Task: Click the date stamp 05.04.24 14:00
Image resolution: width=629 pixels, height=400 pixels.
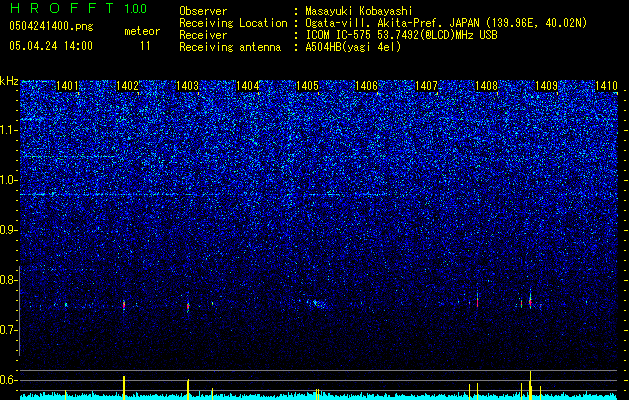Action: tap(51, 46)
